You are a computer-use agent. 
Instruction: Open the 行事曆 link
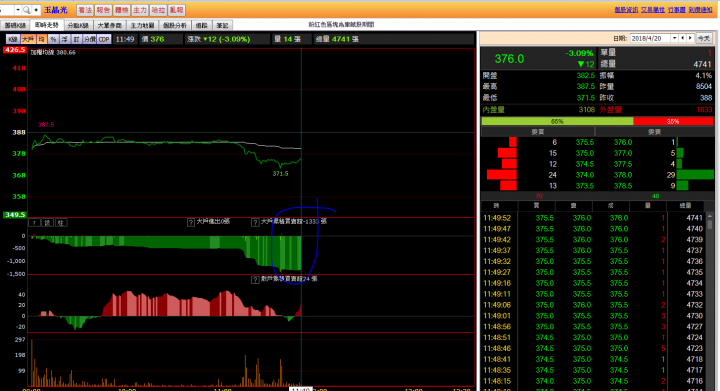(676, 10)
